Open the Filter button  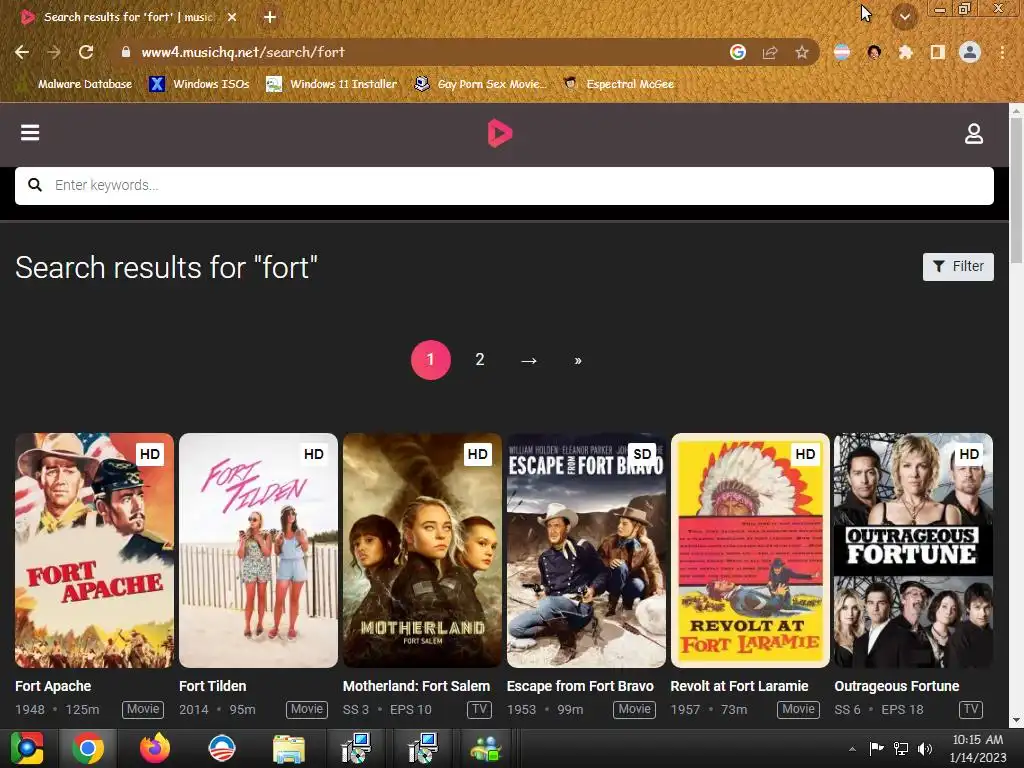(958, 266)
